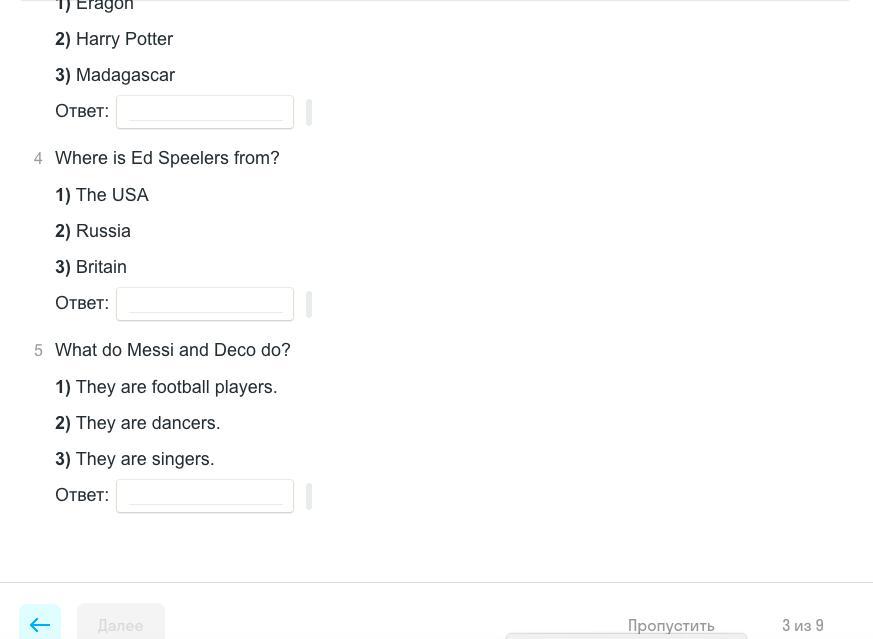Select 'They are football players.' option
The height and width of the screenshot is (639, 873).
(176, 387)
